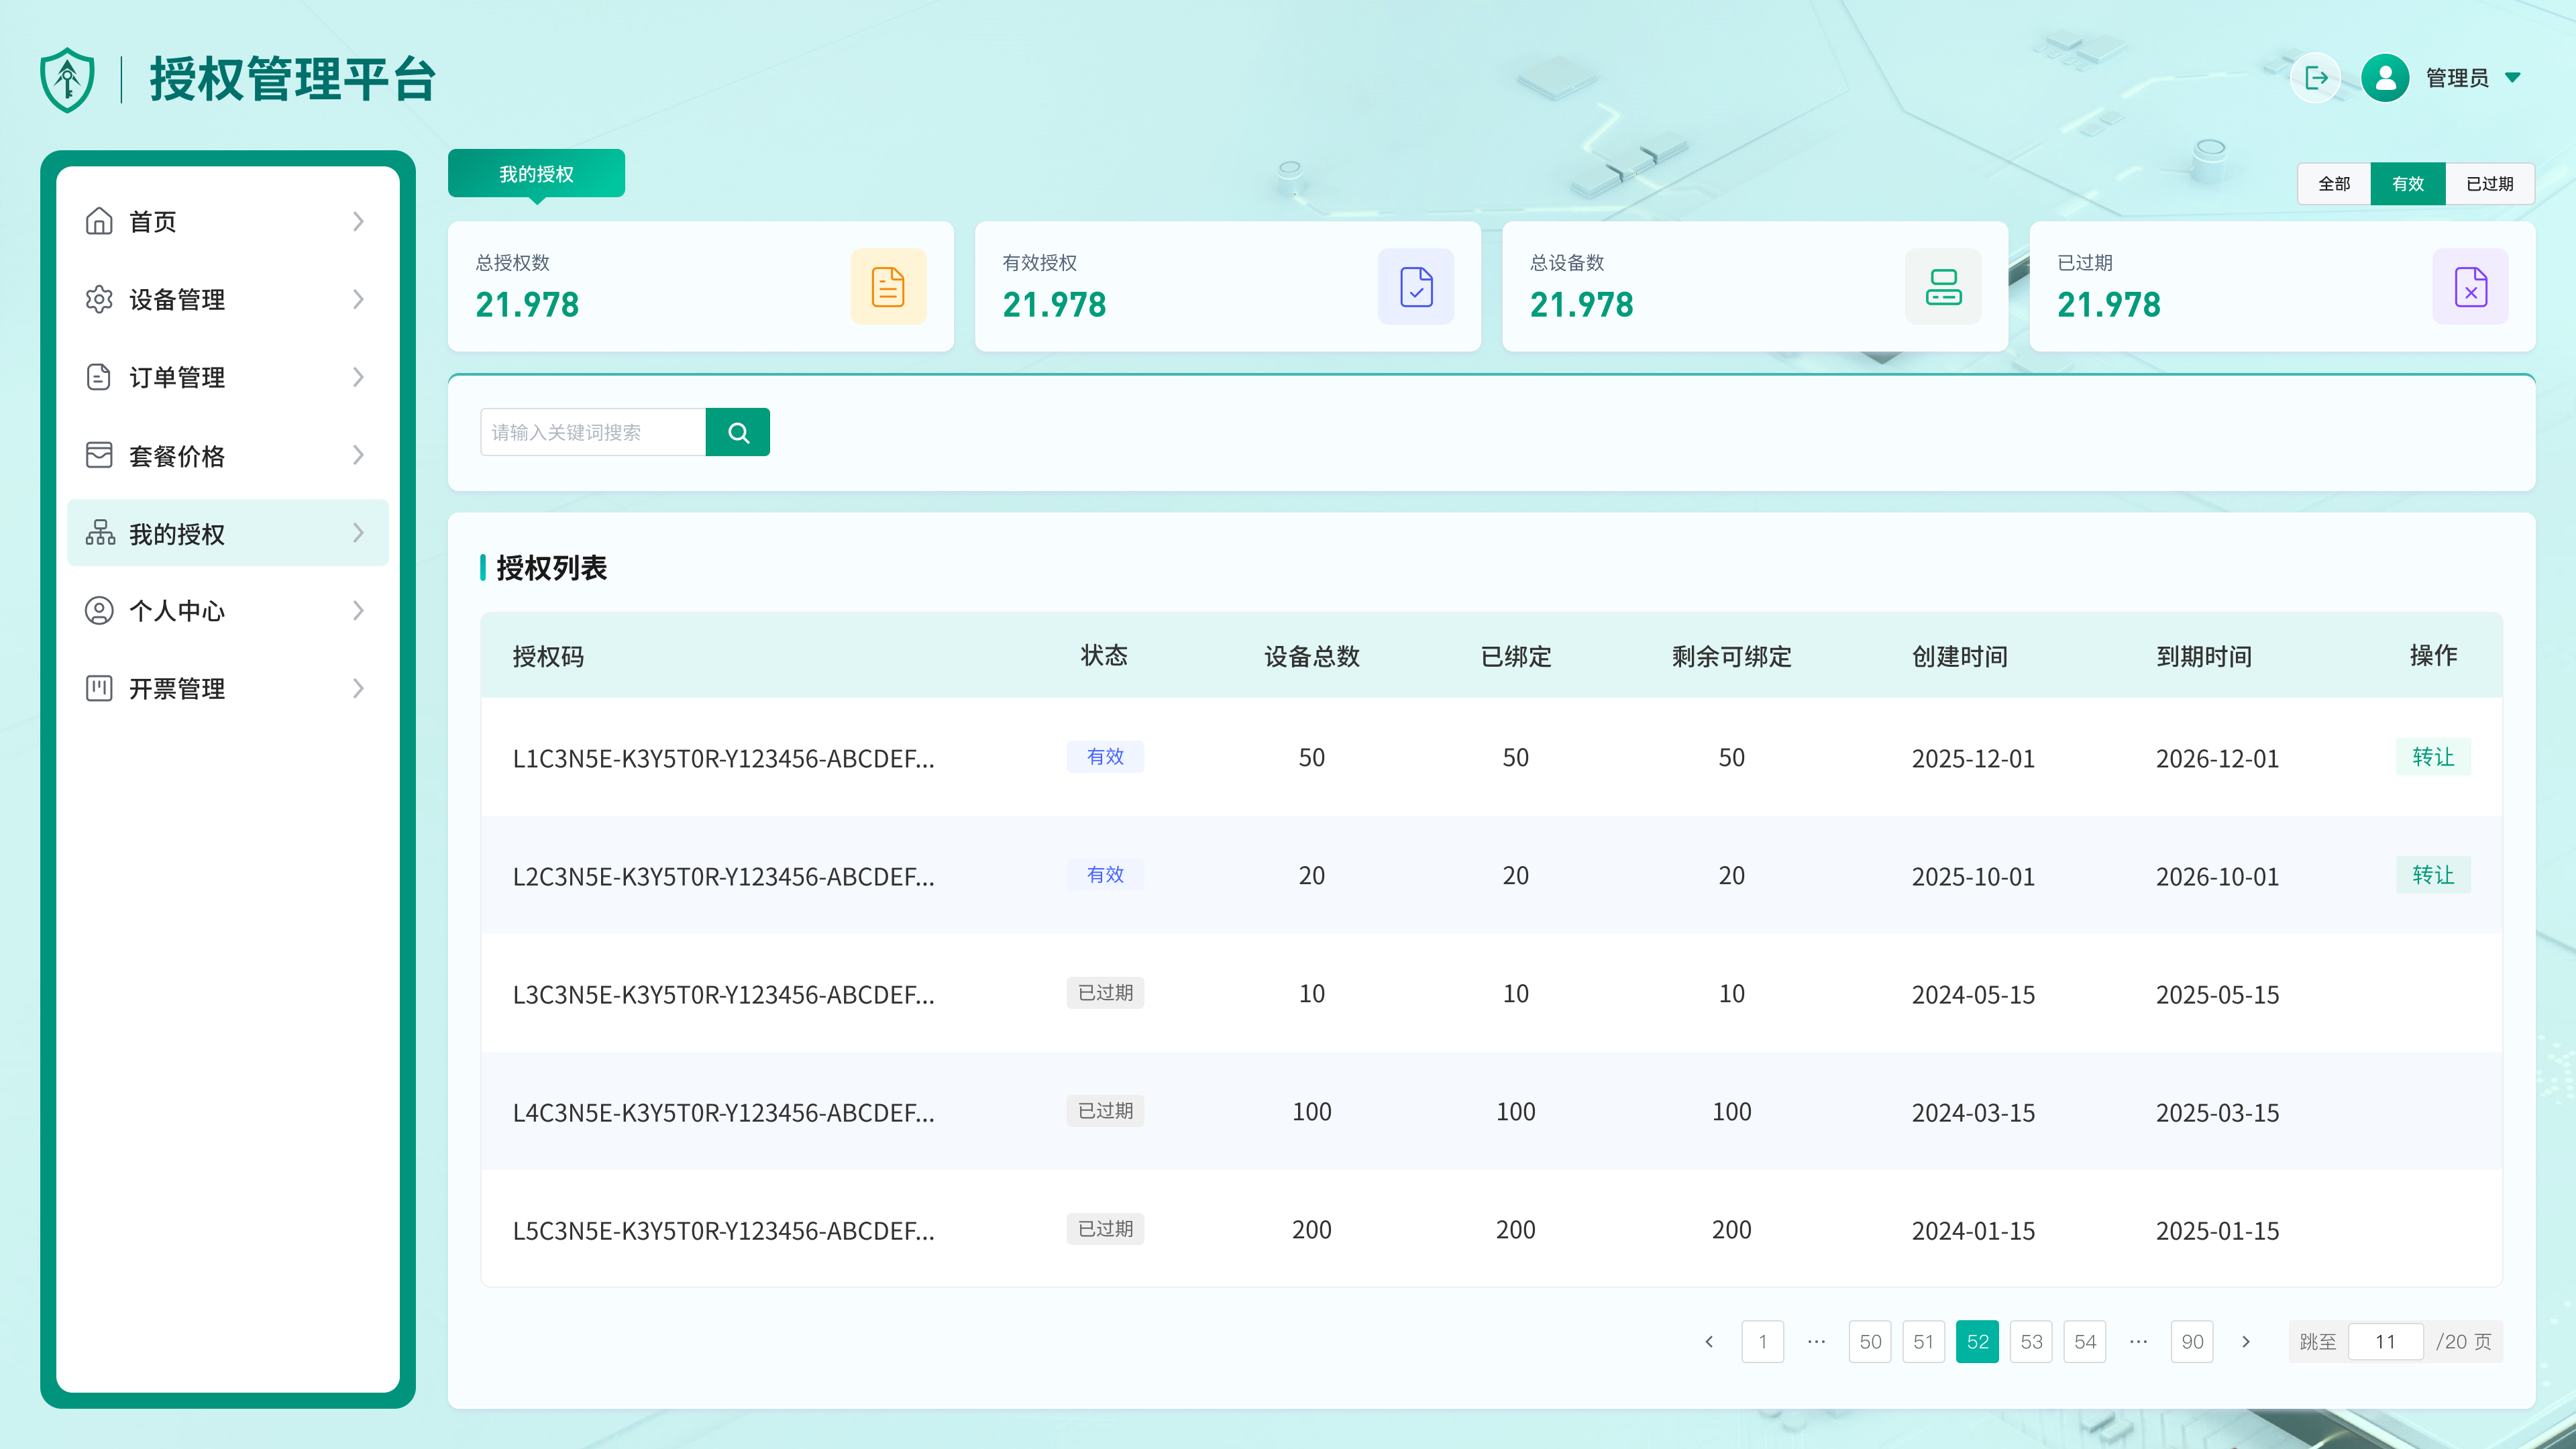The height and width of the screenshot is (1449, 2576).
Task: Select the 已过期 filter option
Action: coord(2489,184)
